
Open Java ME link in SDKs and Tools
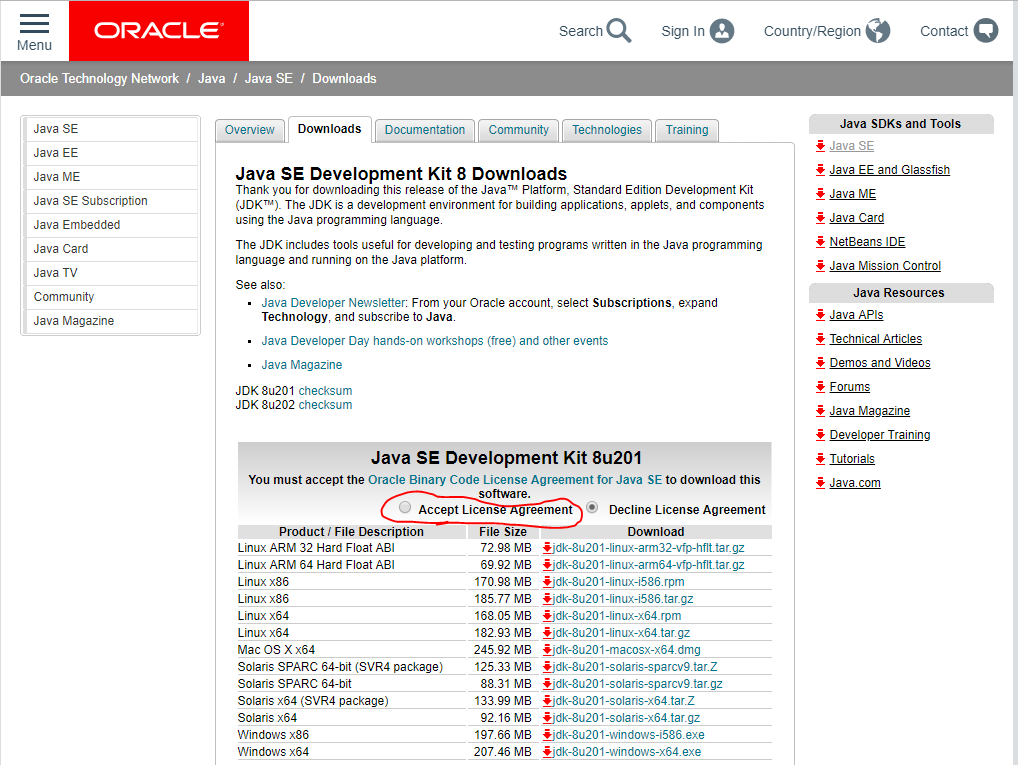pyautogui.click(x=852, y=194)
